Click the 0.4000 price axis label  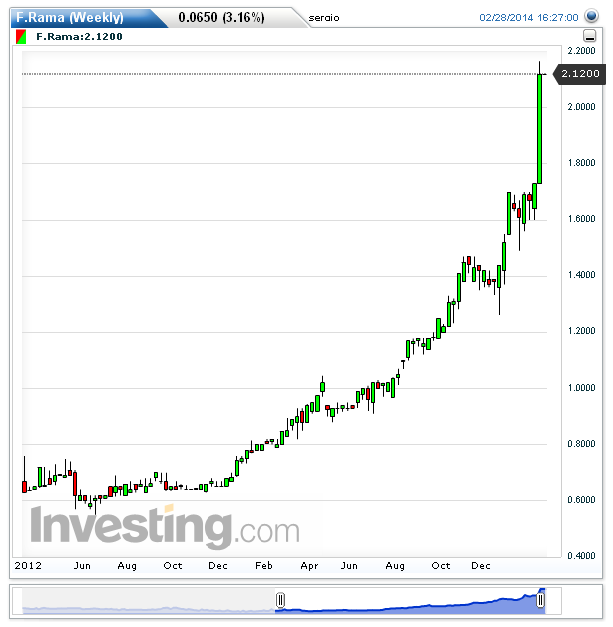click(581, 555)
